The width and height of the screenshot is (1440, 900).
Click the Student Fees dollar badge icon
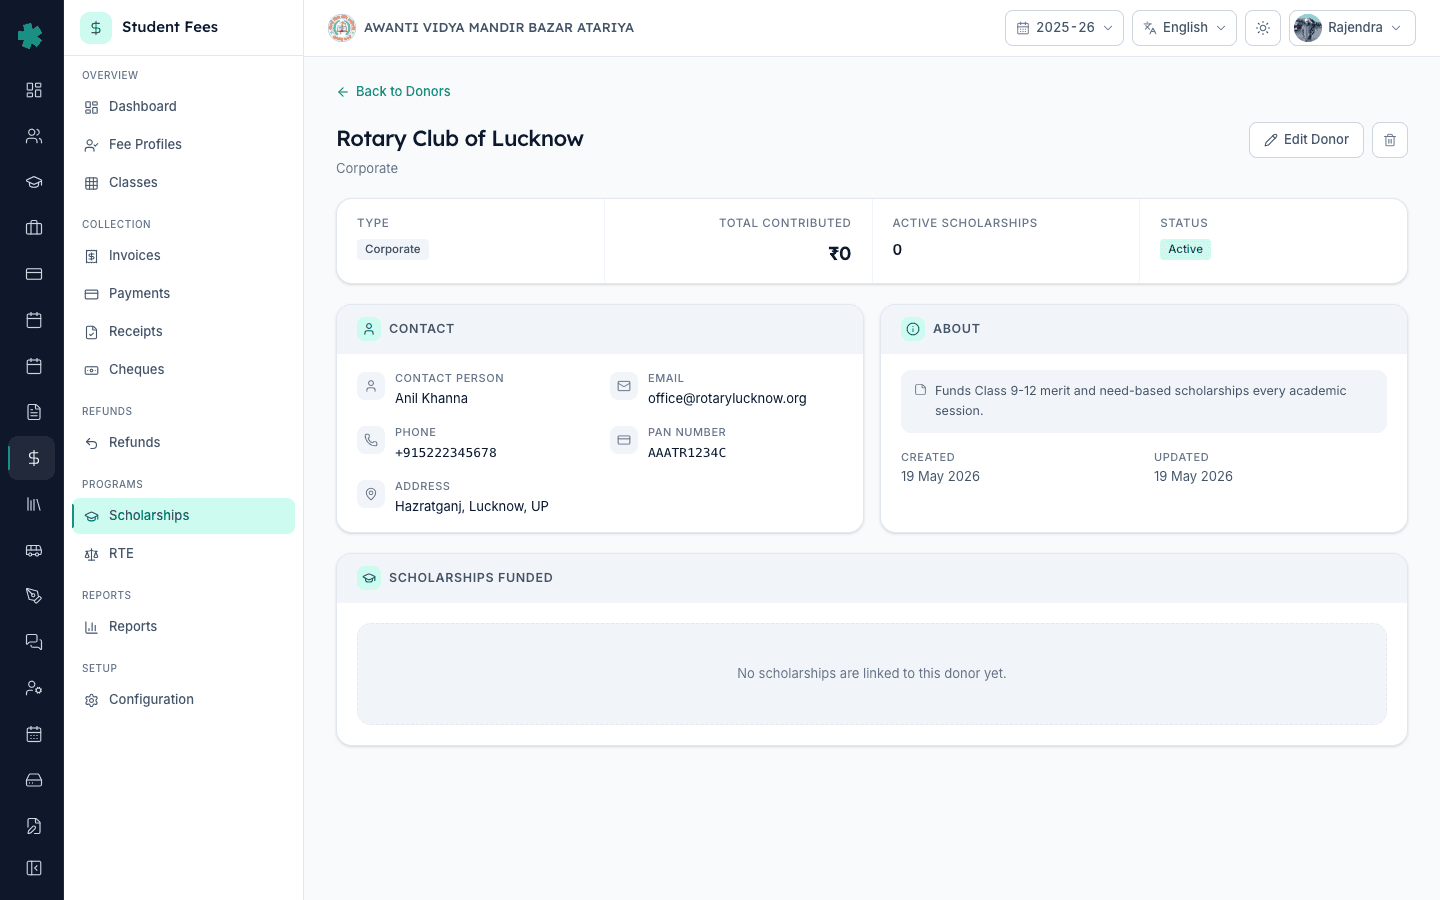96,28
